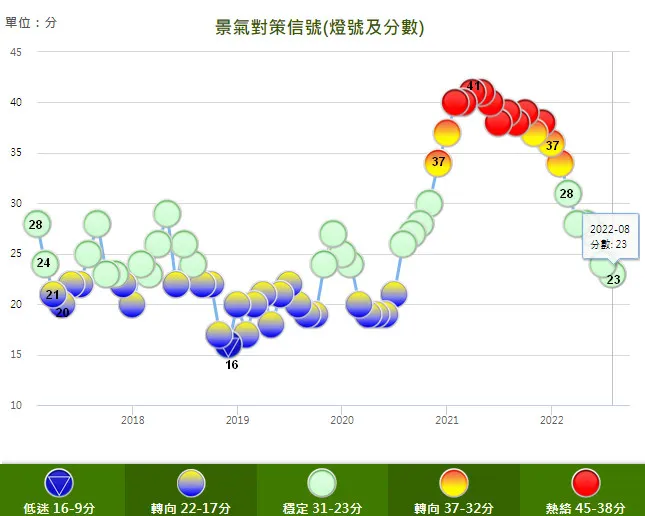The height and width of the screenshot is (516, 645).
Task: Click the 2020 x-axis label
Action: (342, 420)
